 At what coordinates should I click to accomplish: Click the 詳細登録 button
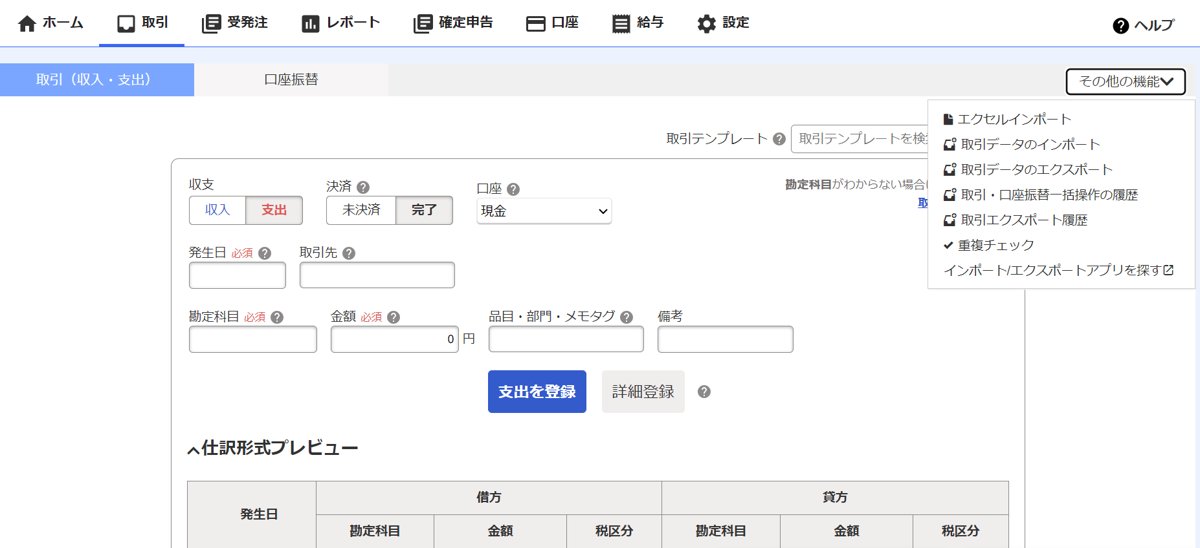pos(643,391)
